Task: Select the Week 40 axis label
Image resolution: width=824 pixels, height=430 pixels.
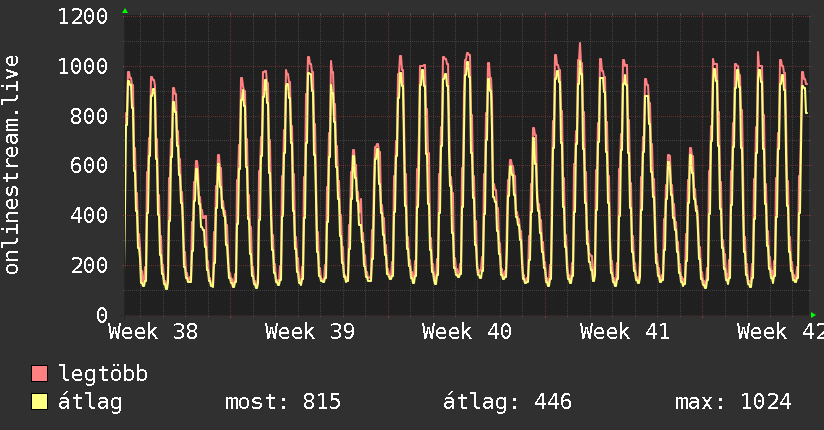Action: point(467,332)
